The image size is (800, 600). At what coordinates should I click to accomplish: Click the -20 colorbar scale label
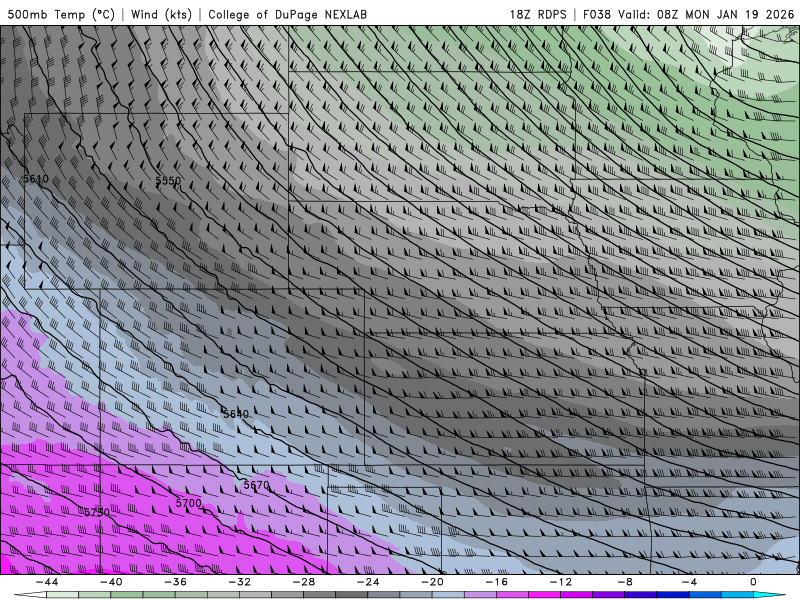pos(432,582)
